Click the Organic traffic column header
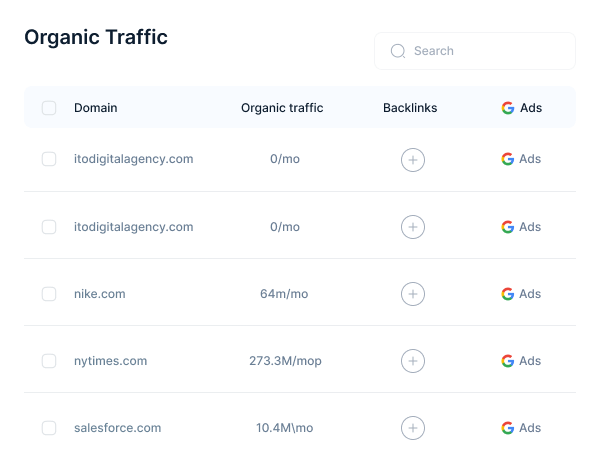 coord(282,108)
